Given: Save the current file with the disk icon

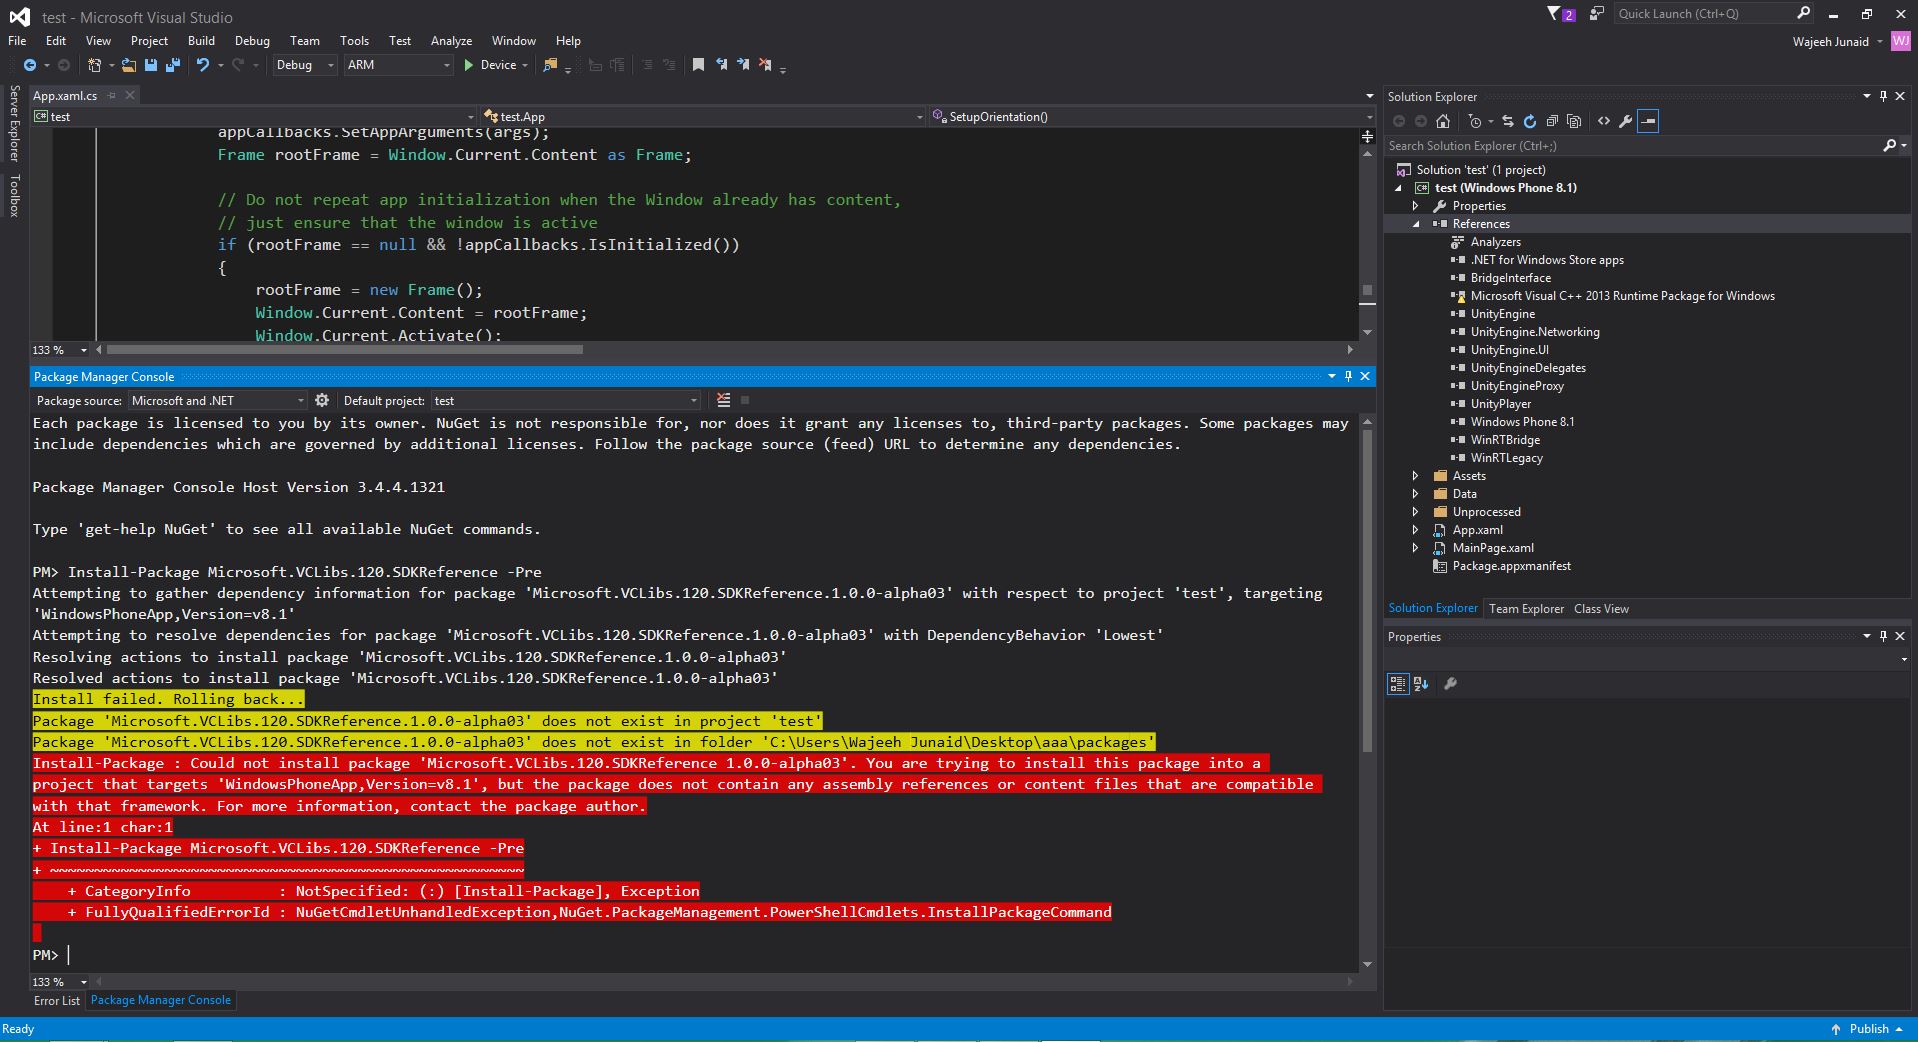Looking at the screenshot, I should click(151, 65).
